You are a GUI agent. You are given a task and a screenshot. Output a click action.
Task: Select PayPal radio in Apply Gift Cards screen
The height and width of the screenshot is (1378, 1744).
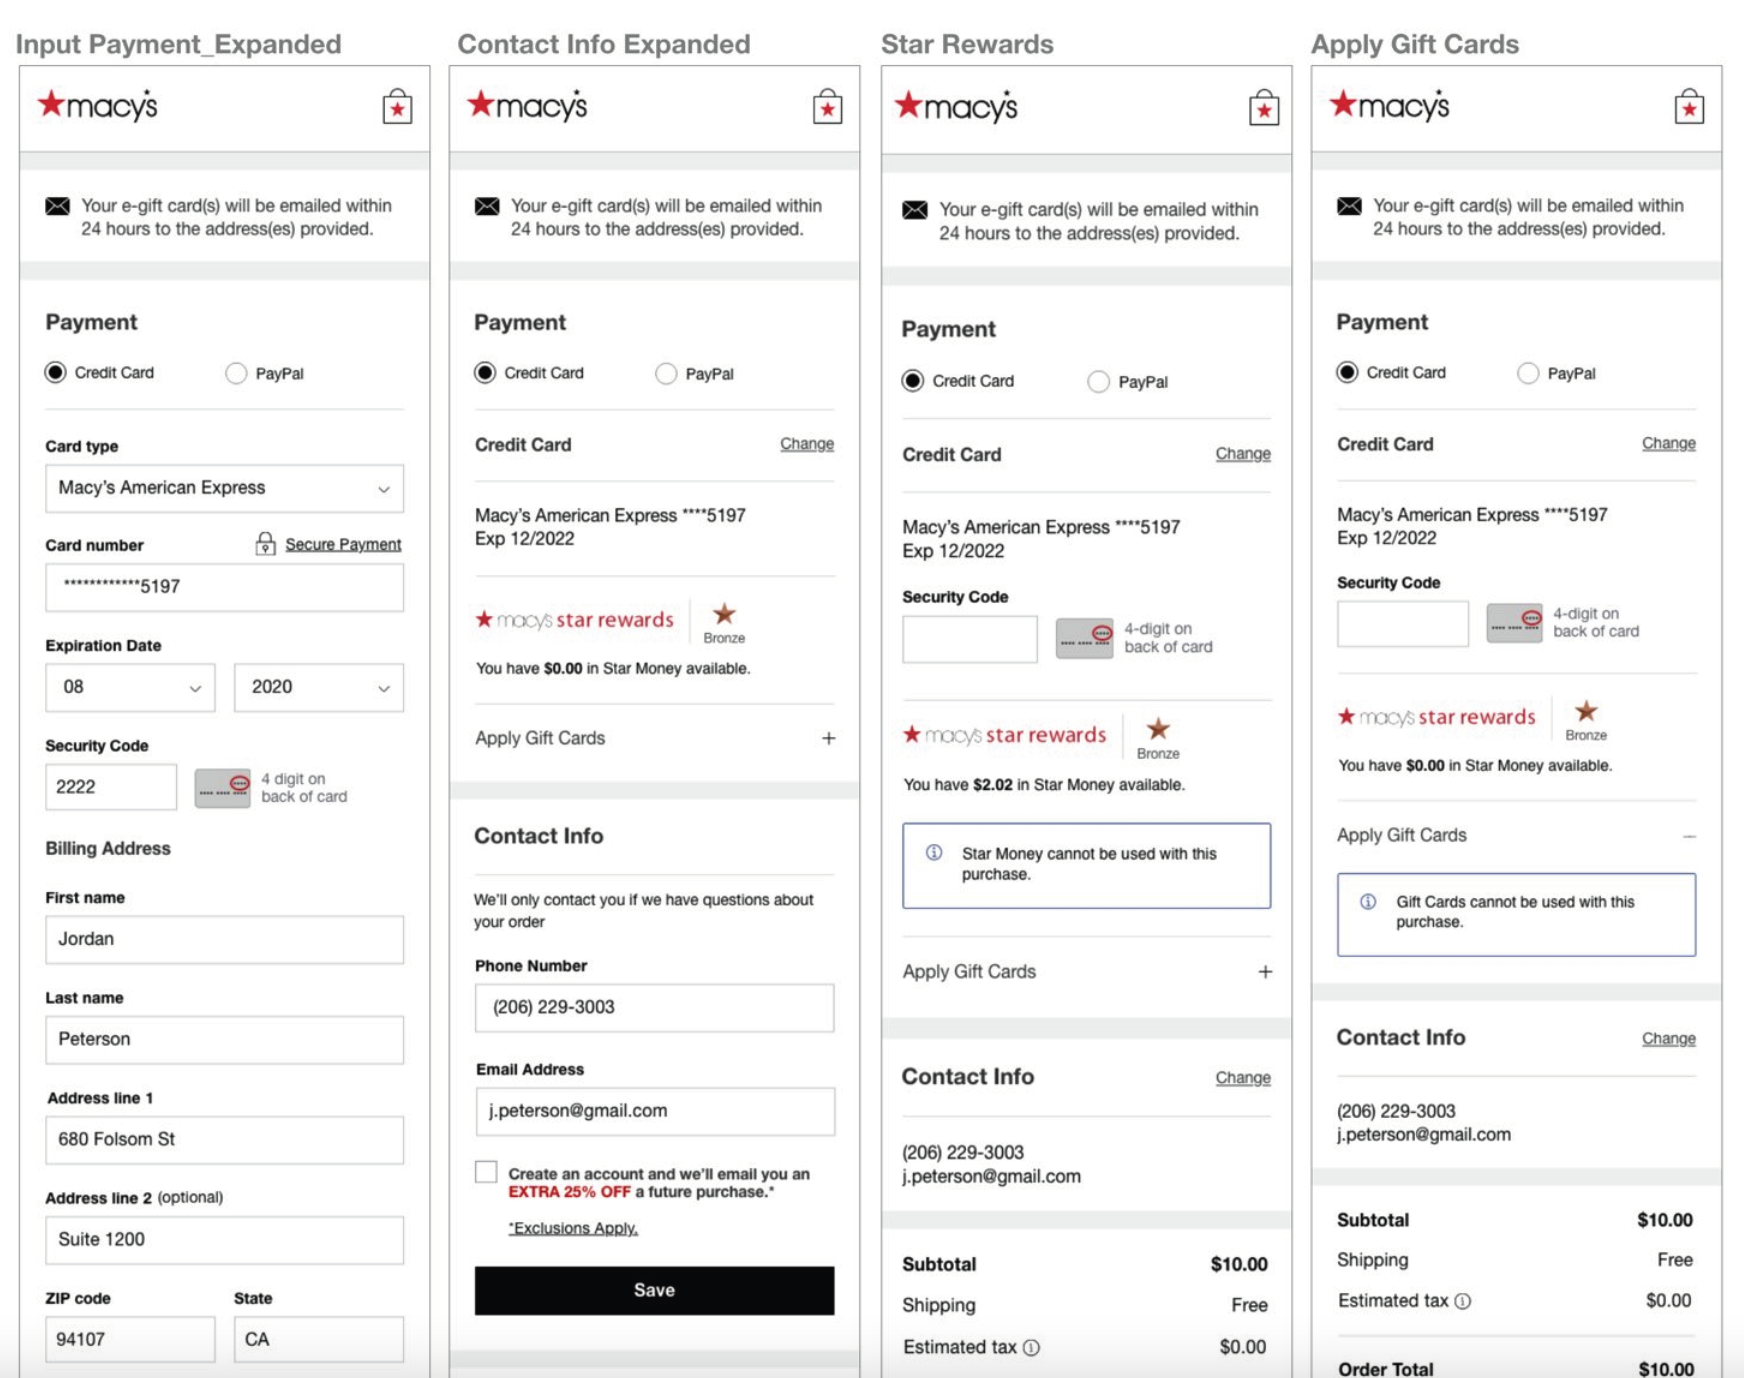pyautogui.click(x=1528, y=374)
